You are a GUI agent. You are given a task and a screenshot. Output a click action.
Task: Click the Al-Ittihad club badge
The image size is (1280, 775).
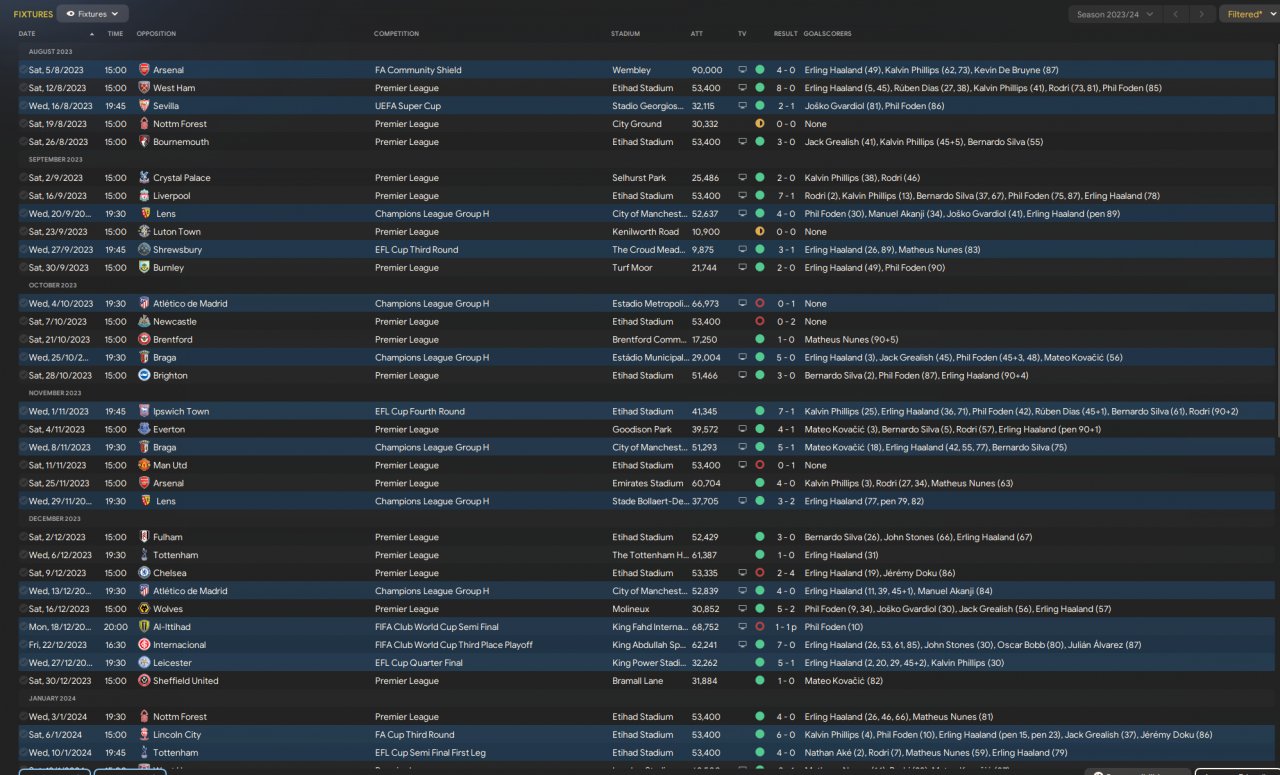[144, 628]
